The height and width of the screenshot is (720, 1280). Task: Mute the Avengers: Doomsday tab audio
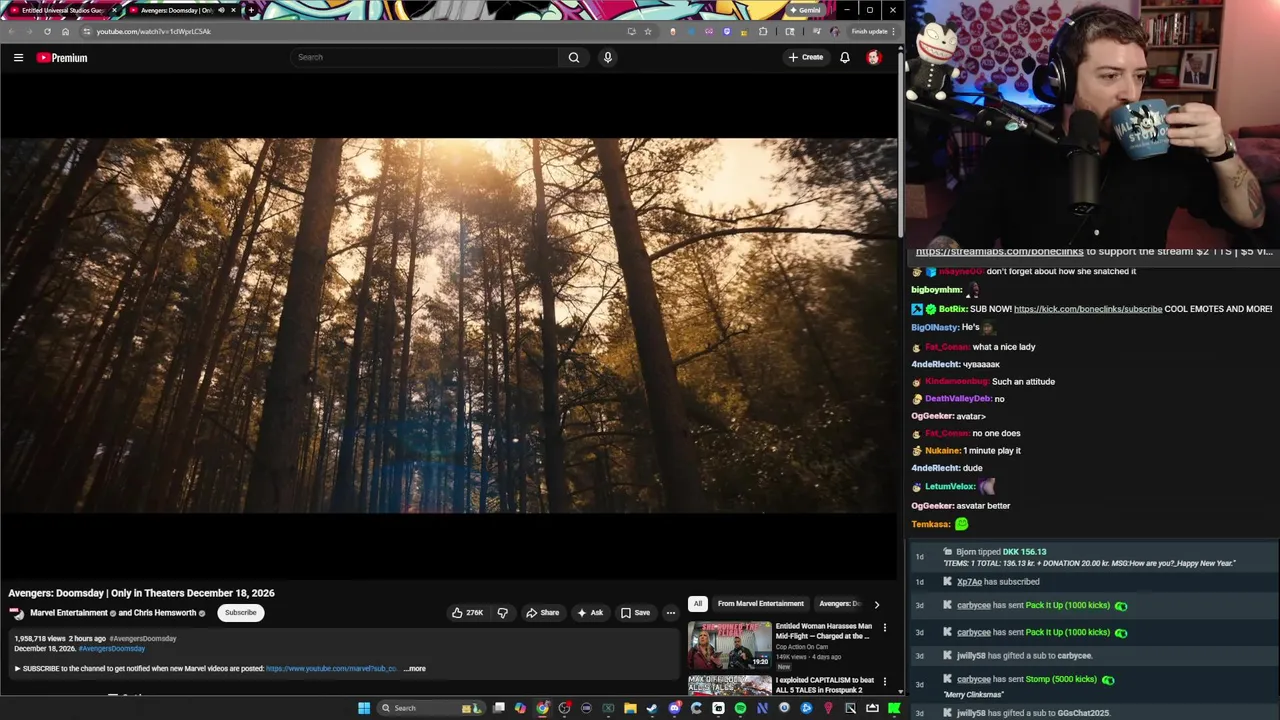(x=221, y=10)
